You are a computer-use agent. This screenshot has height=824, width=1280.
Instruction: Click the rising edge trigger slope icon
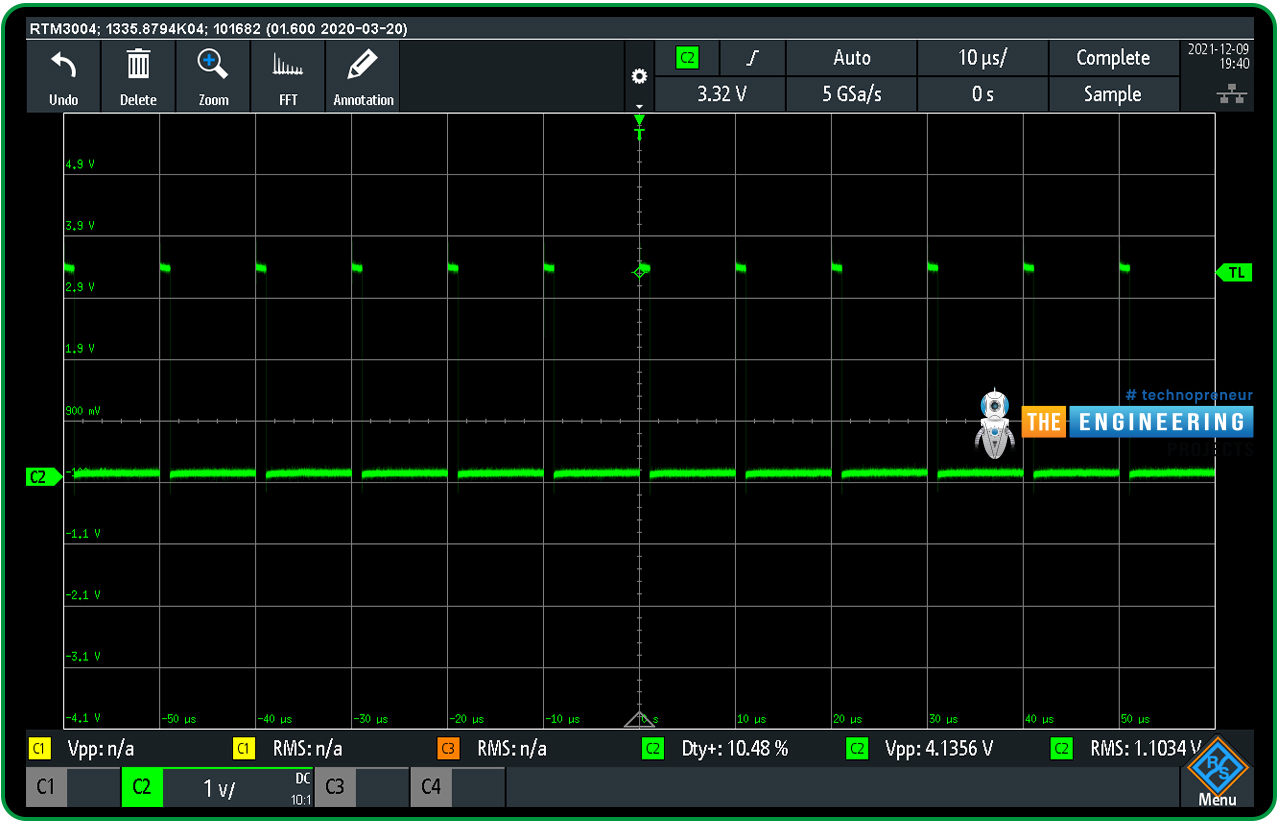click(752, 58)
